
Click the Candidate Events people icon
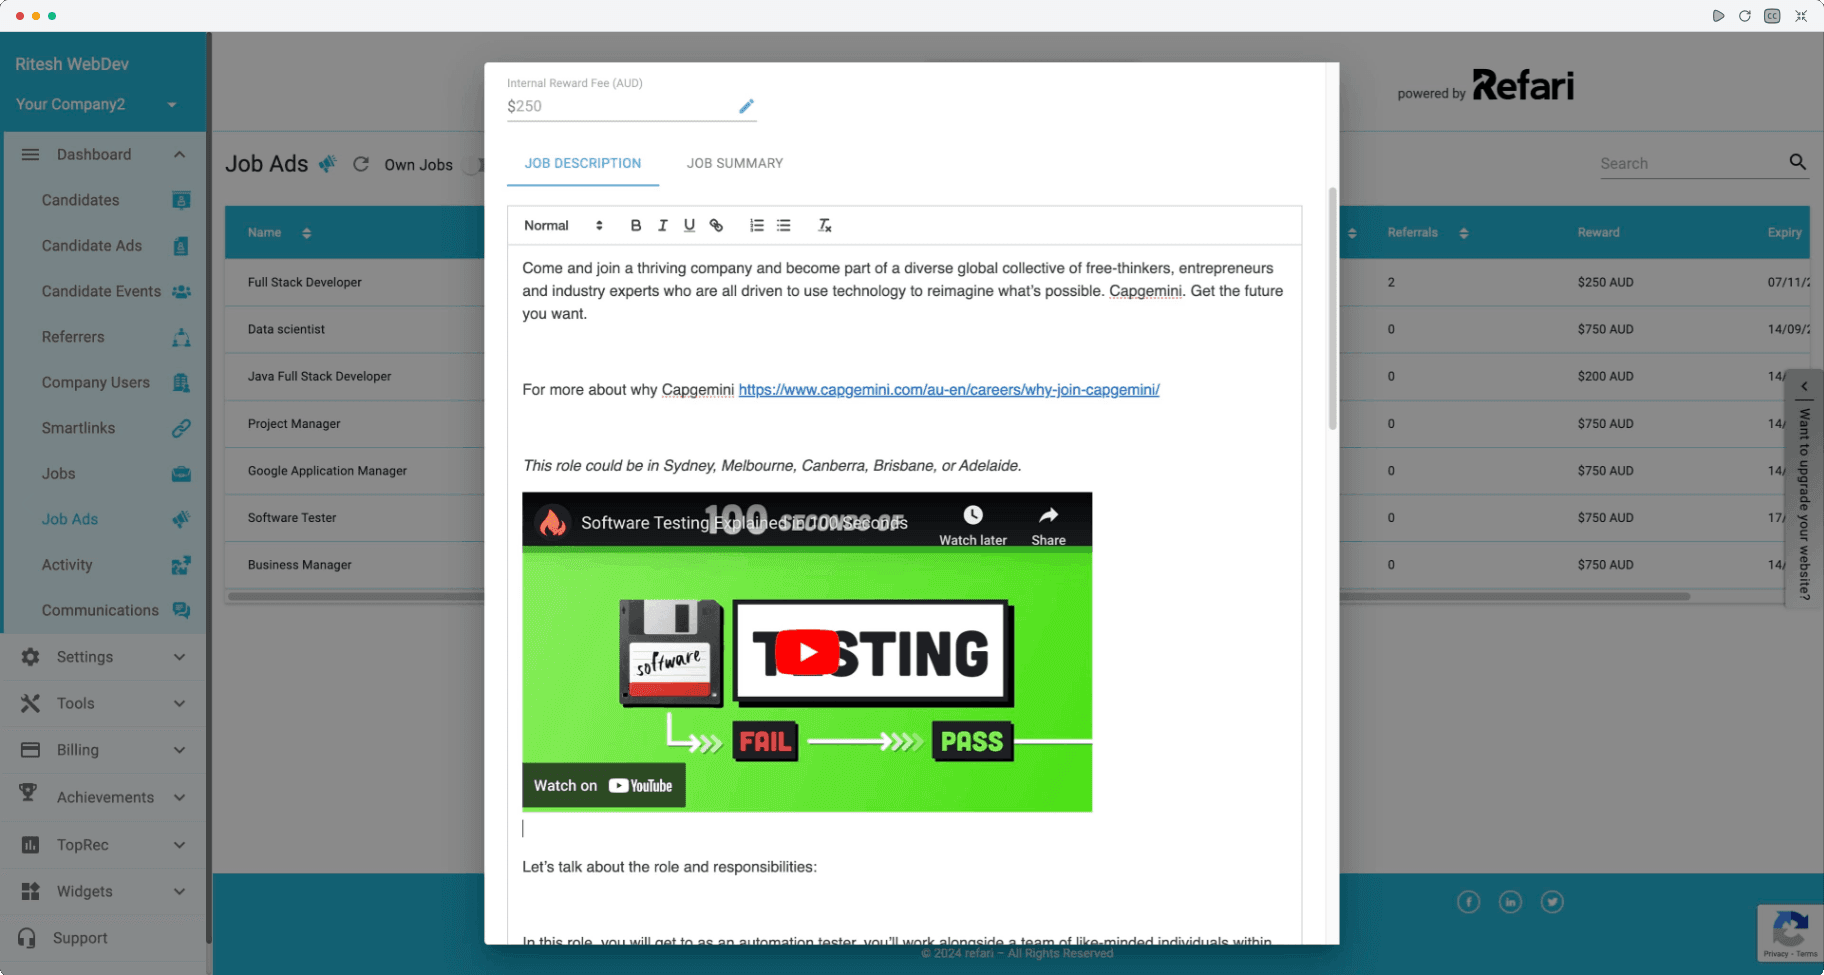tap(181, 292)
